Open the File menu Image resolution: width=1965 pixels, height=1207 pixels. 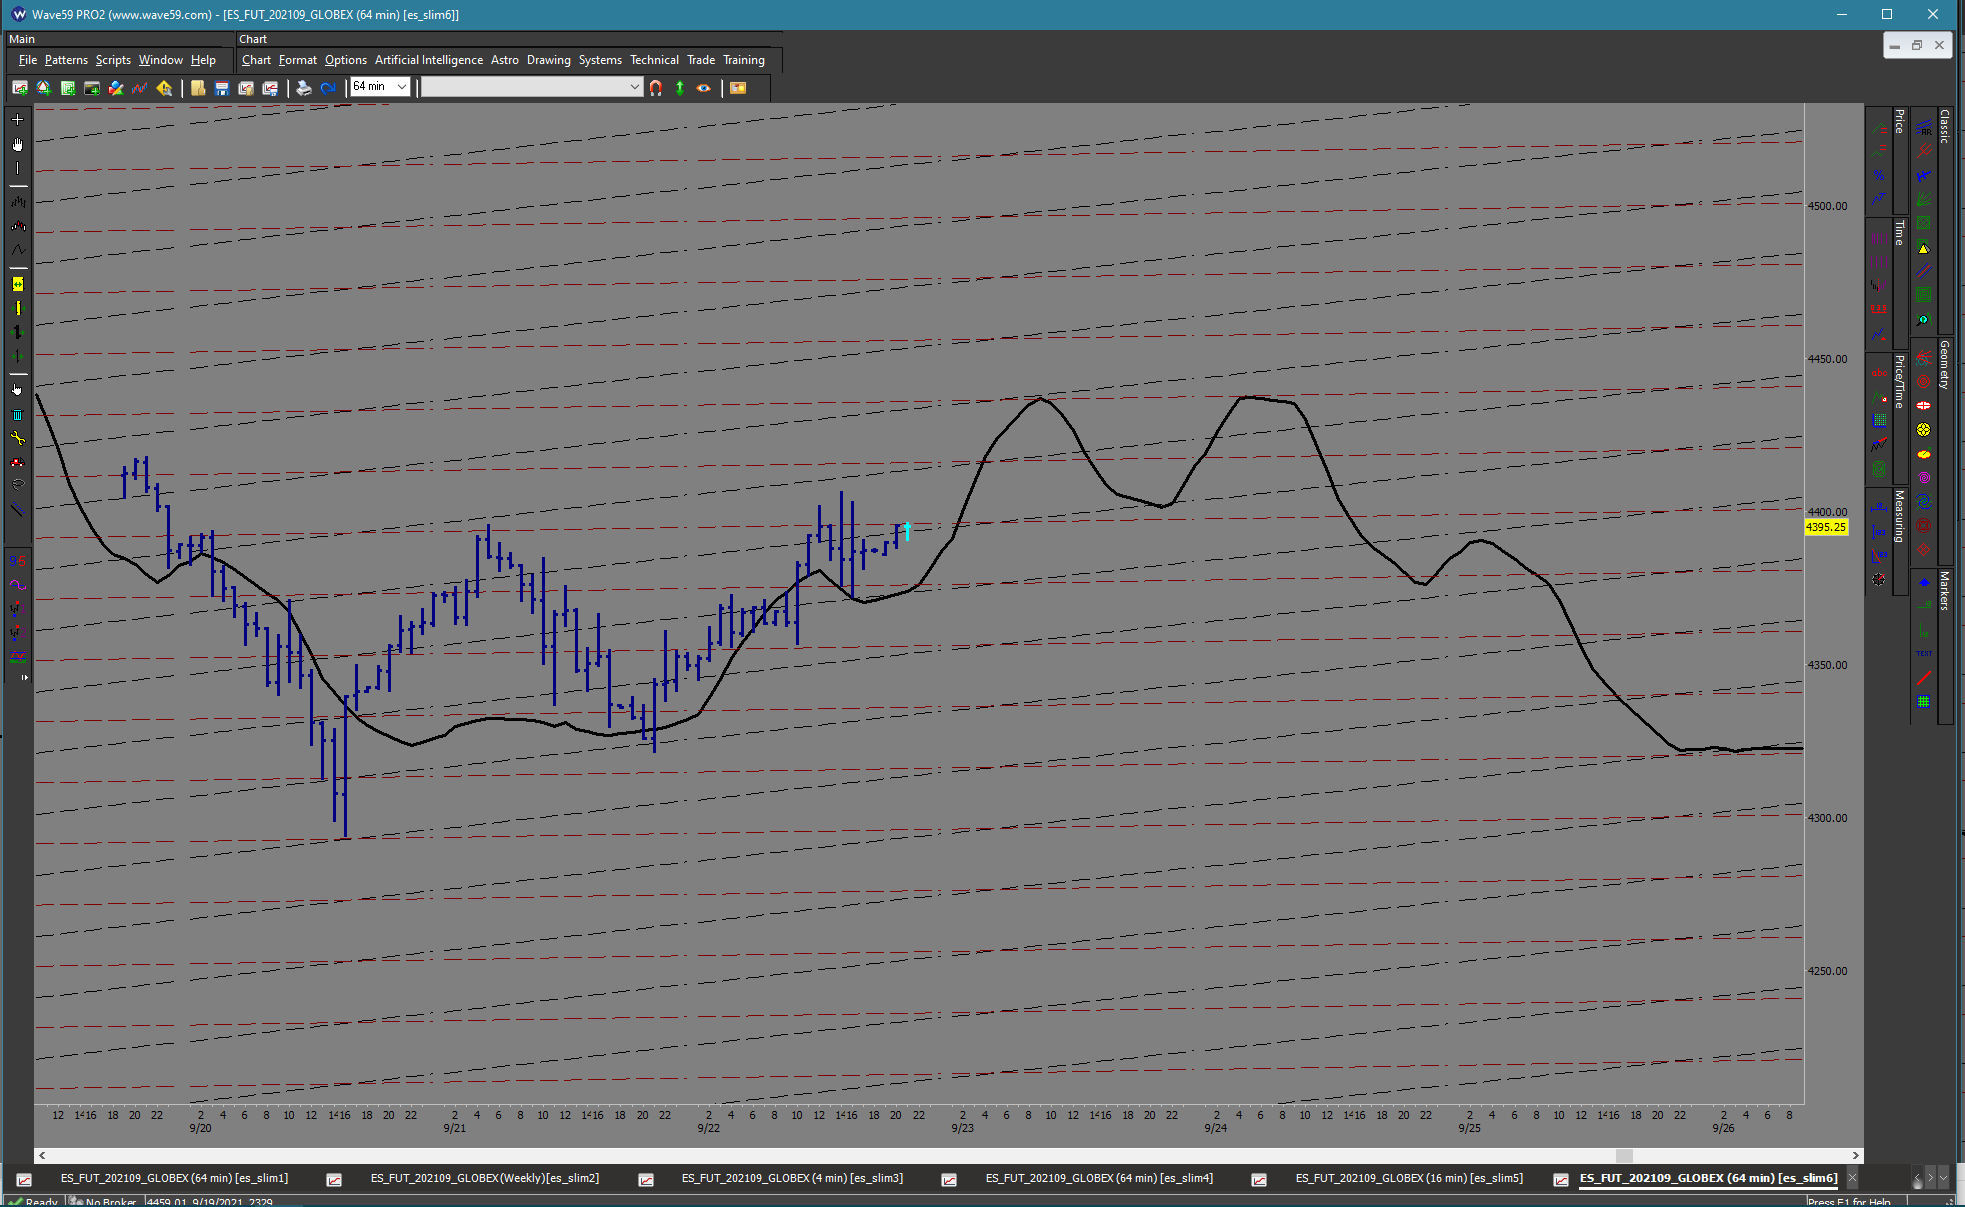28,60
